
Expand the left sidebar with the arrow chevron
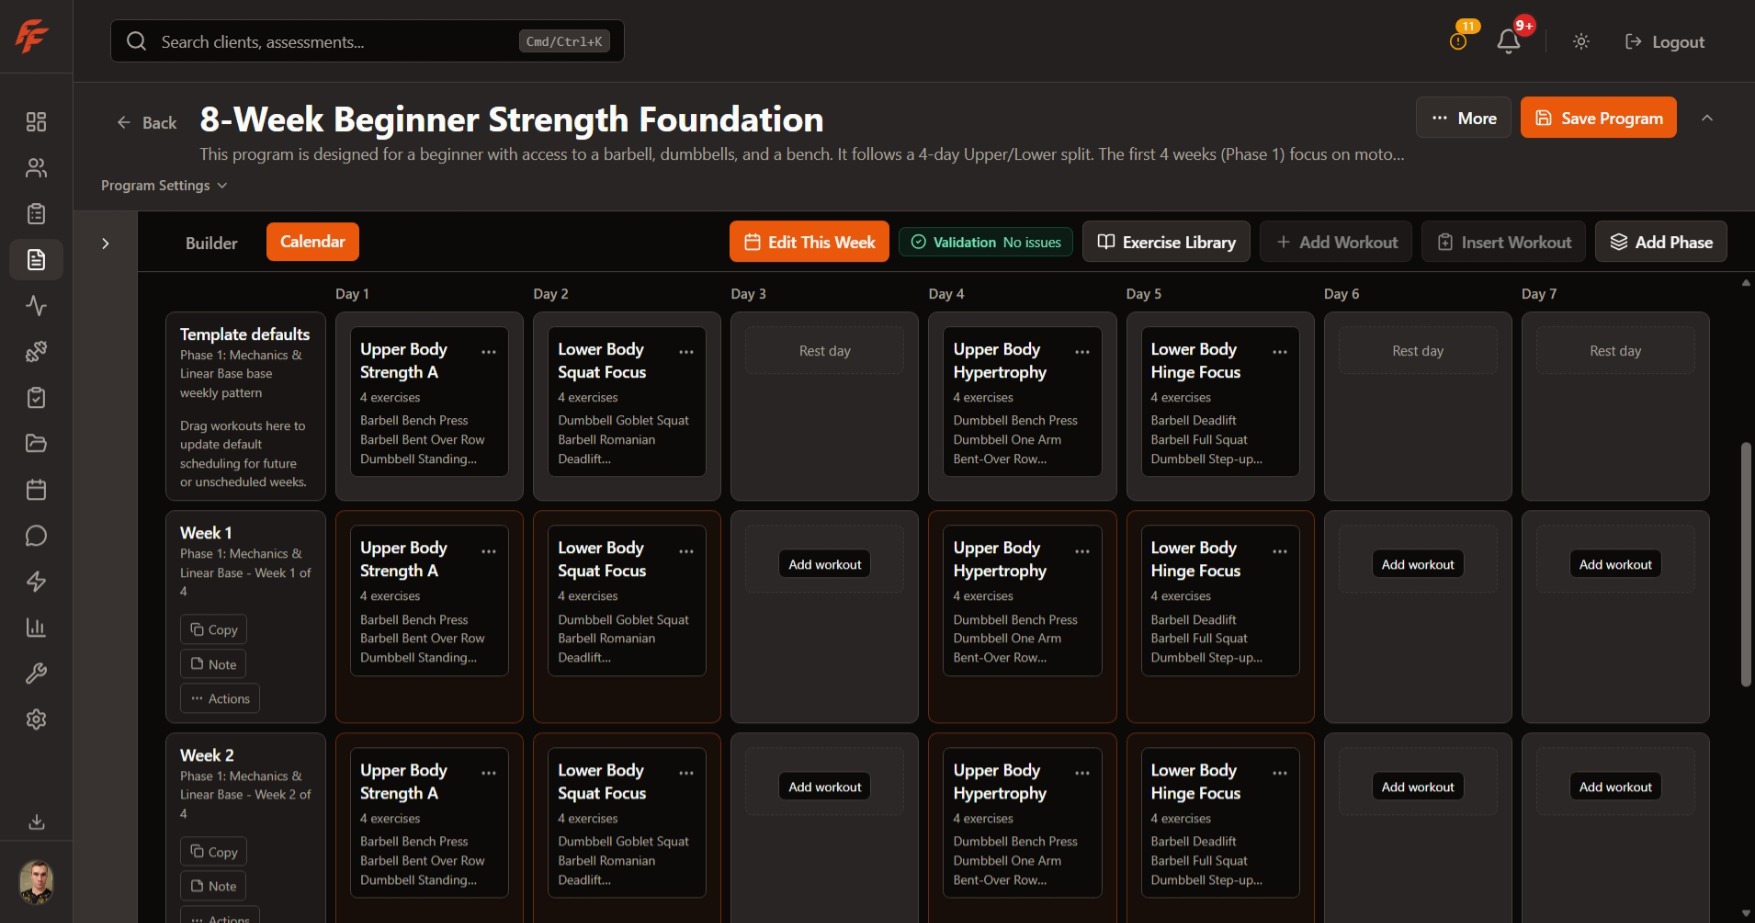[x=105, y=242]
